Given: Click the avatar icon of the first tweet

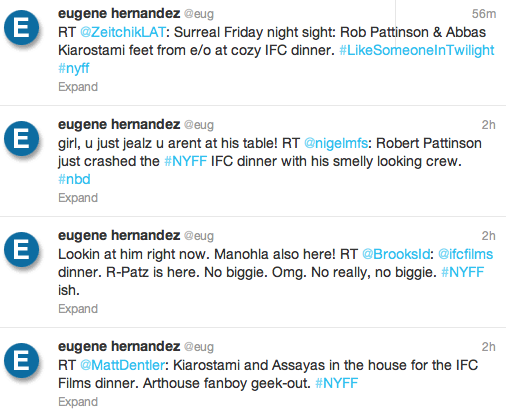Looking at the screenshot, I should [22, 28].
